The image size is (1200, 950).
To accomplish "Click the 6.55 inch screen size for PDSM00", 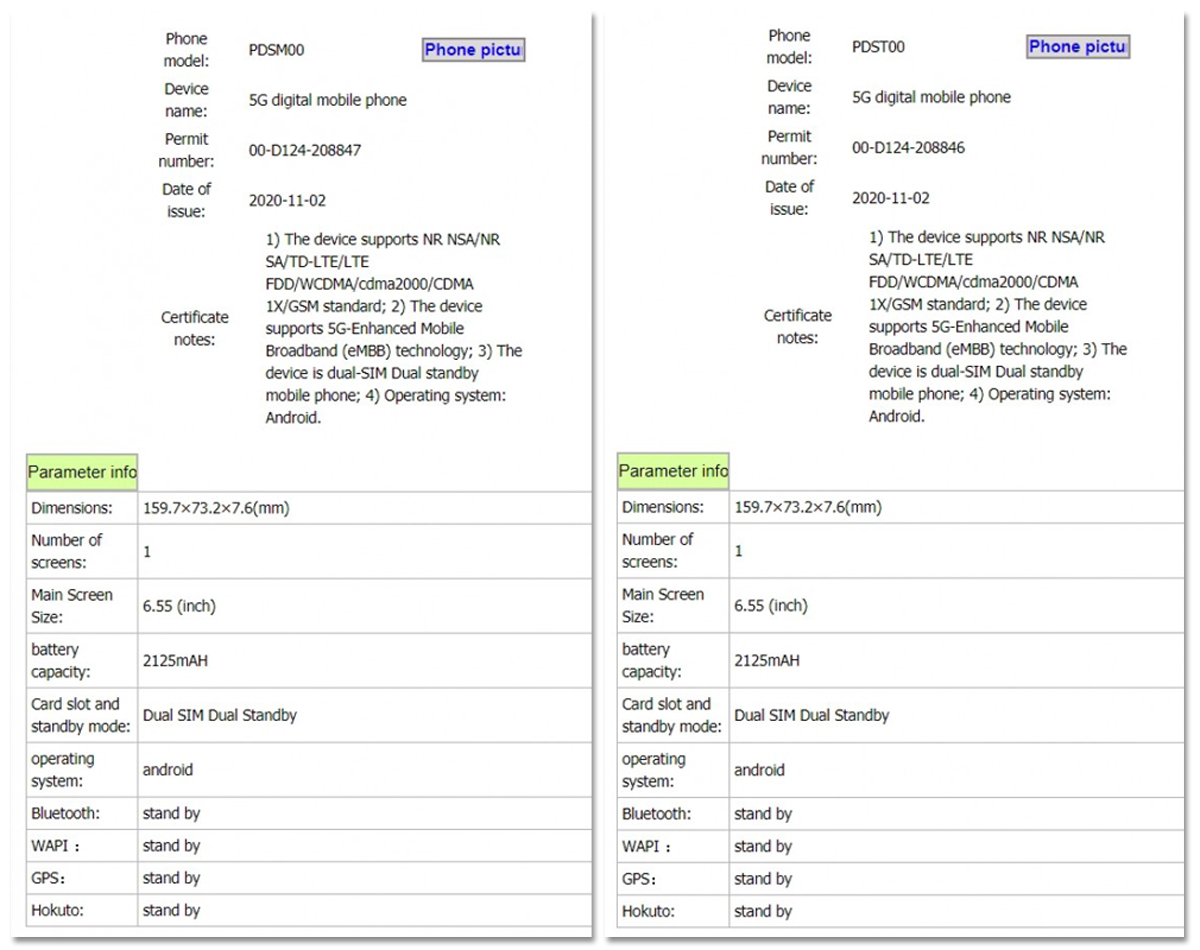I will tap(179, 606).
